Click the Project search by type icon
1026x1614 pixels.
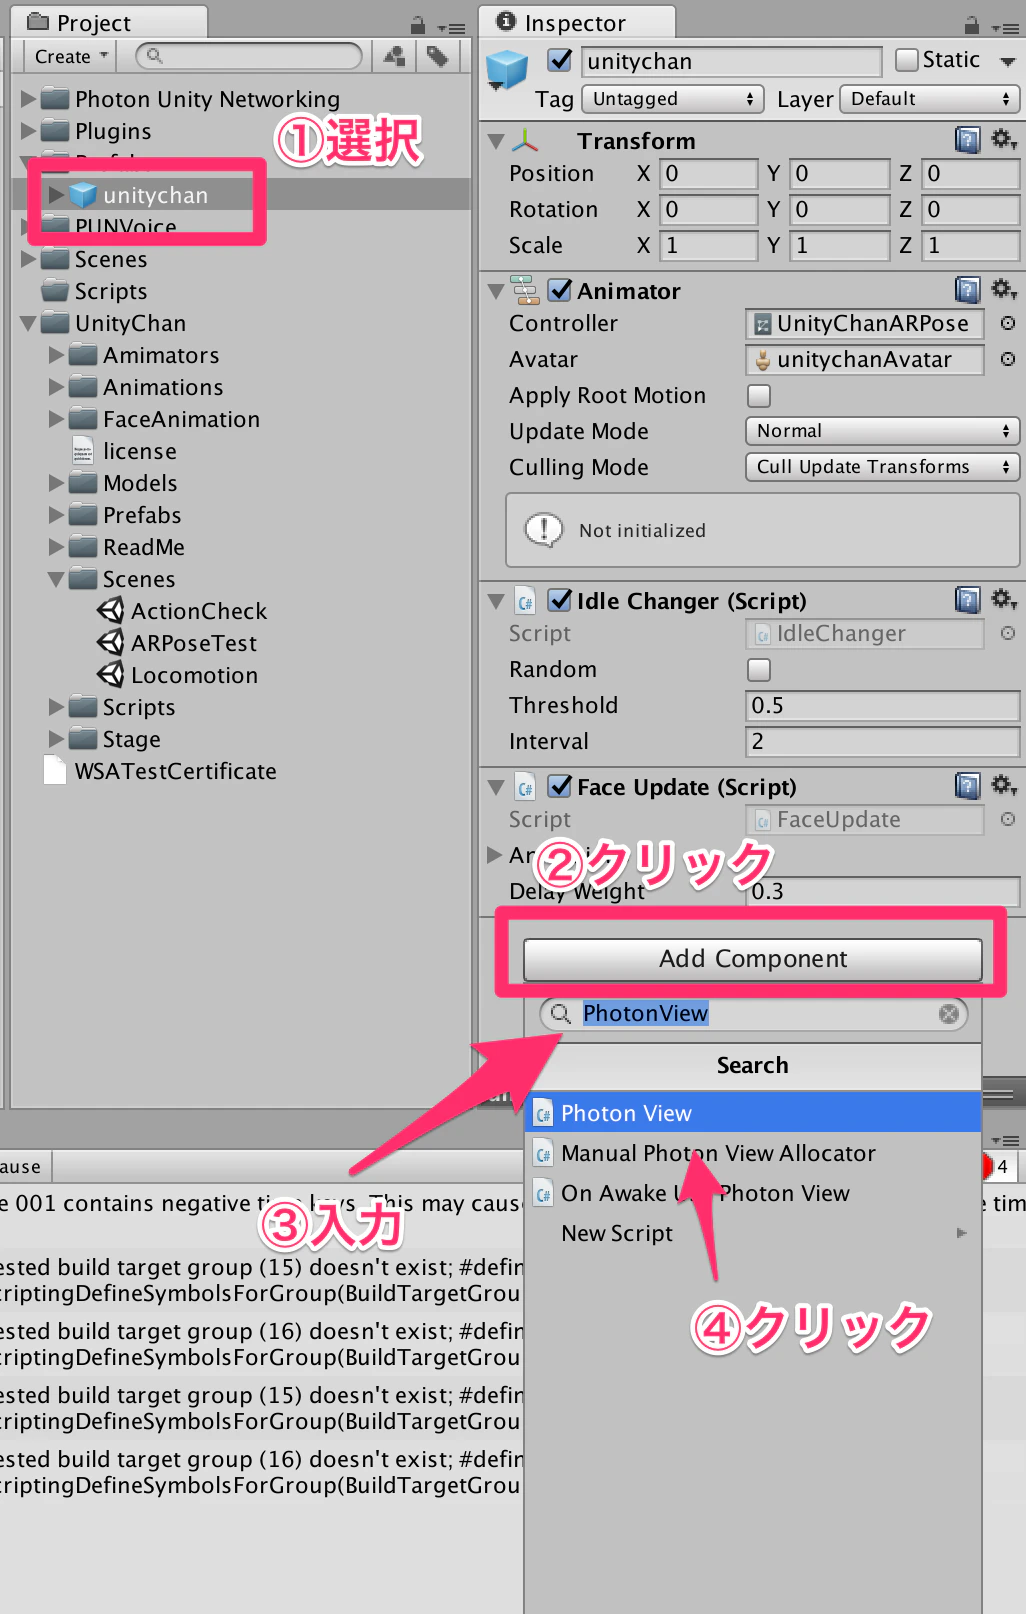click(x=395, y=57)
